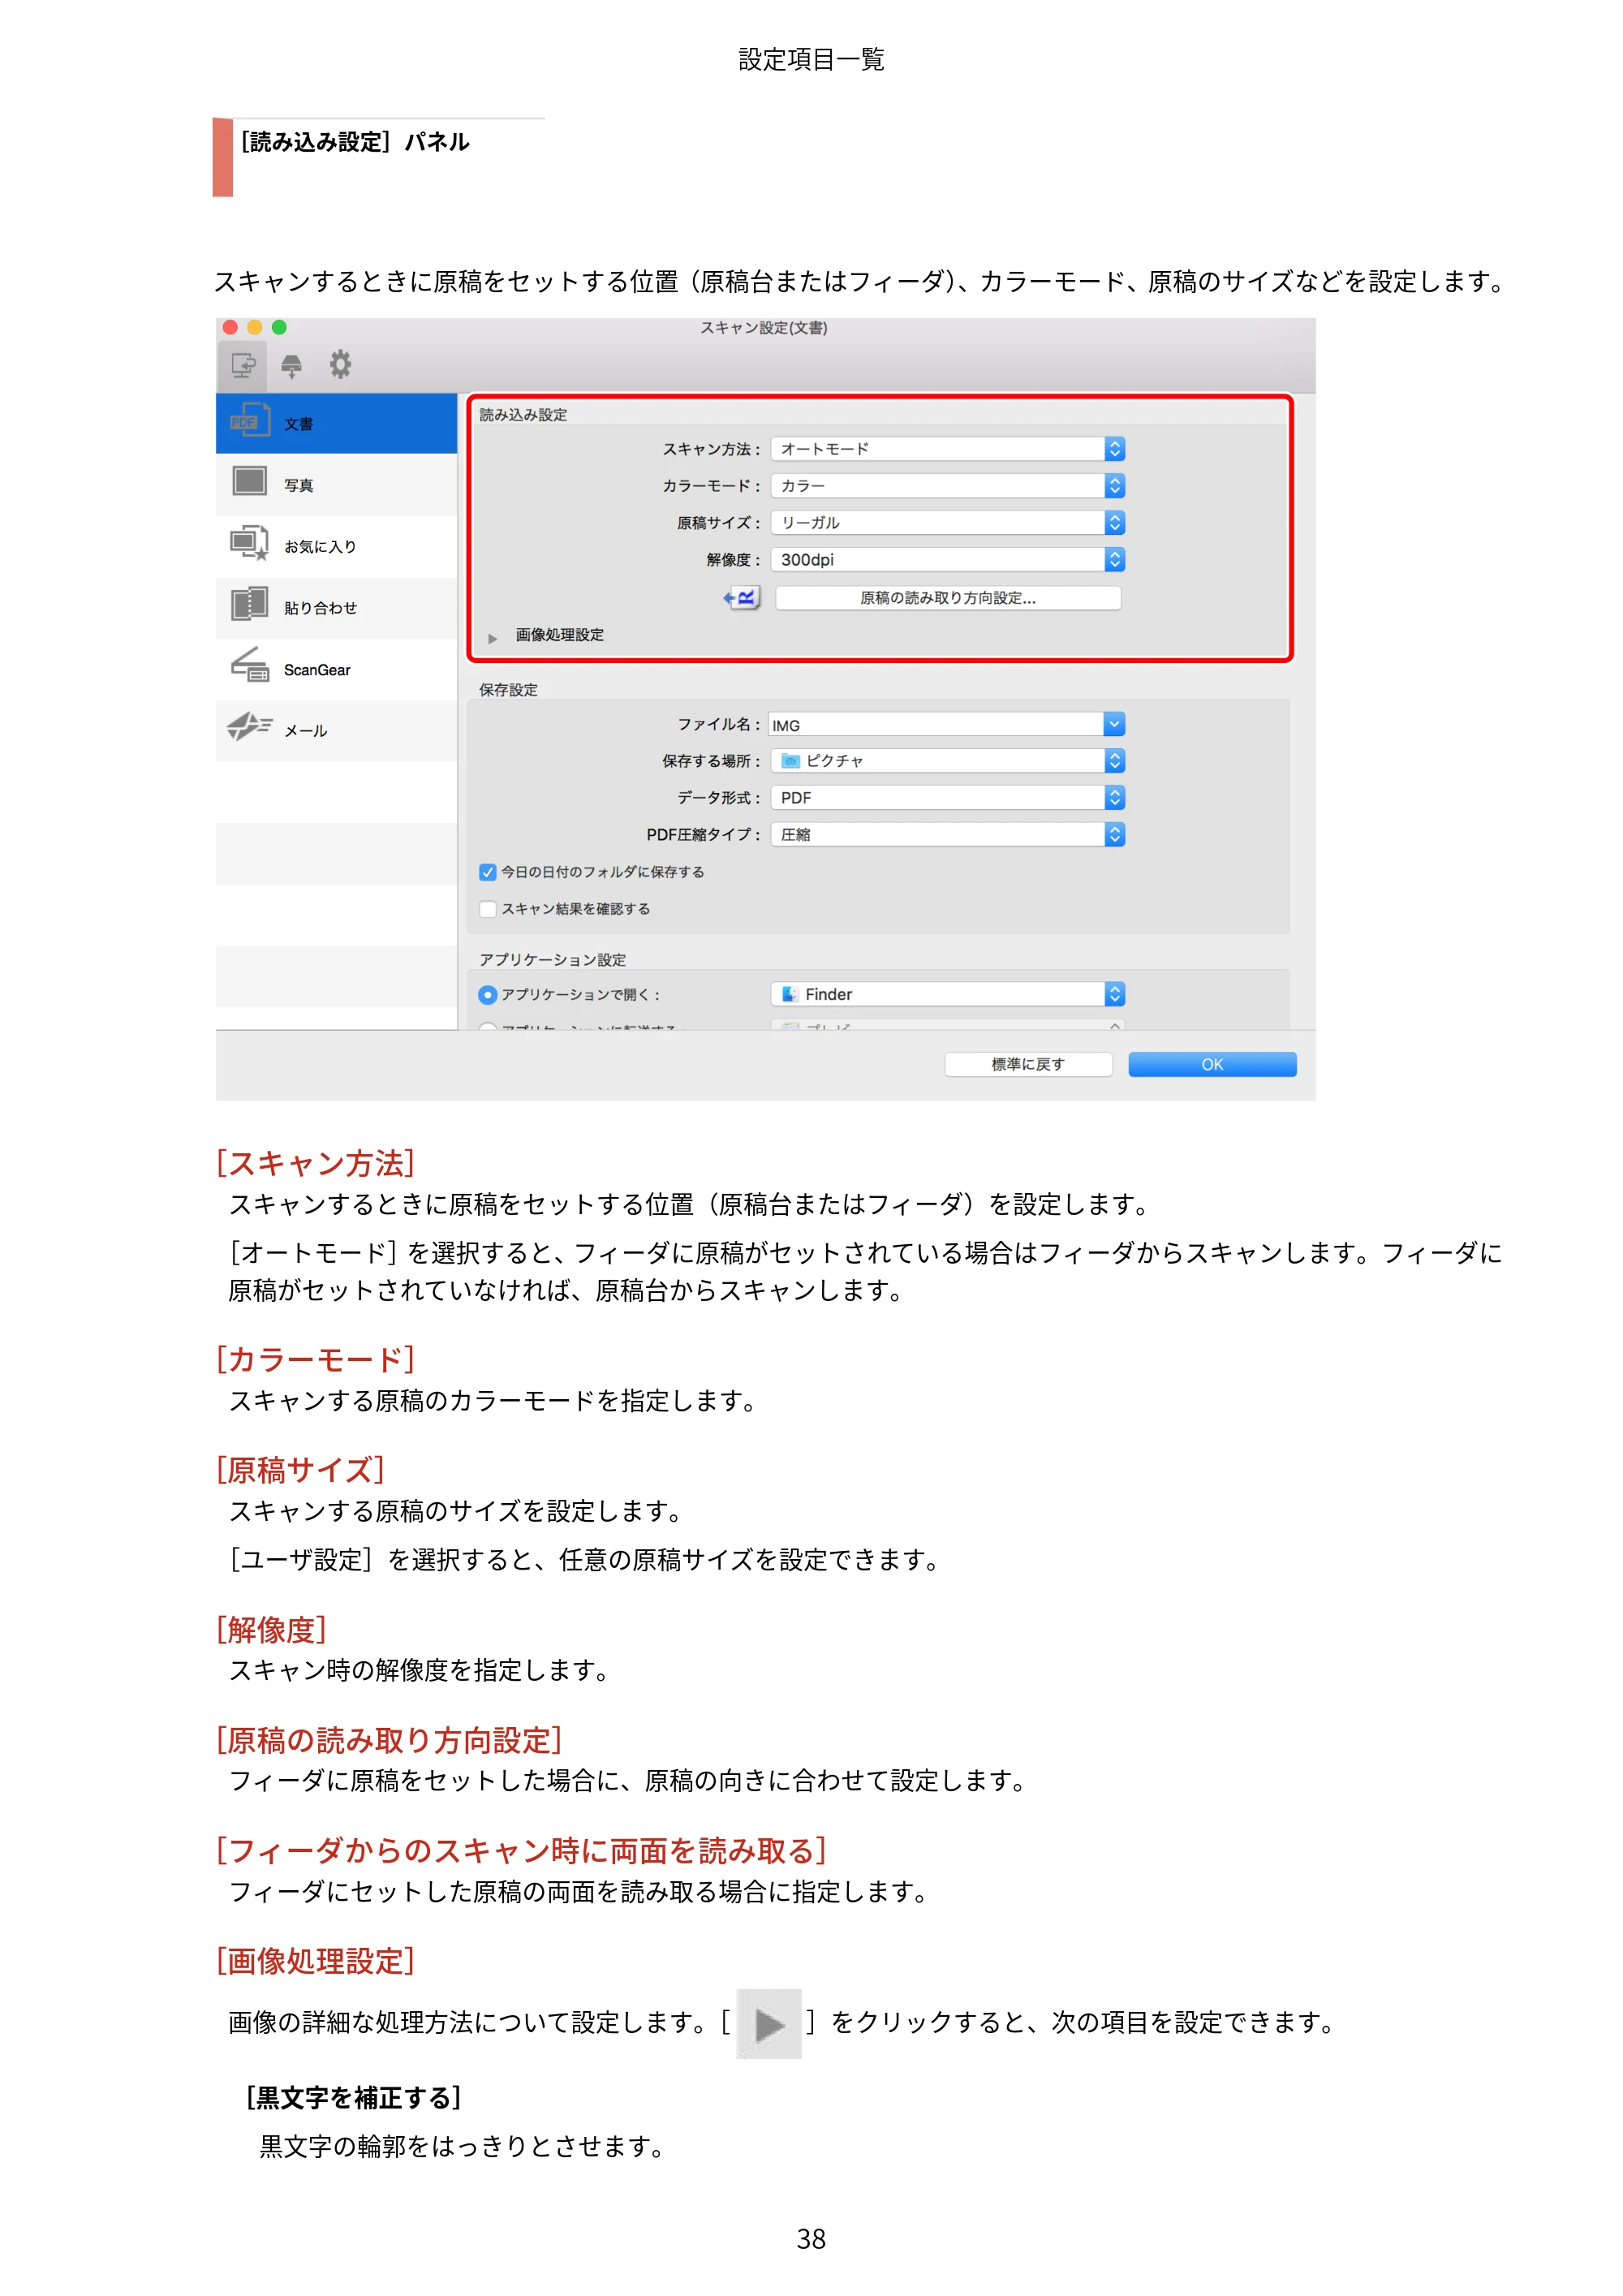This screenshot has height=2296, width=1623.
Task: Click the ファイル名 IMG text field
Action: (936, 724)
